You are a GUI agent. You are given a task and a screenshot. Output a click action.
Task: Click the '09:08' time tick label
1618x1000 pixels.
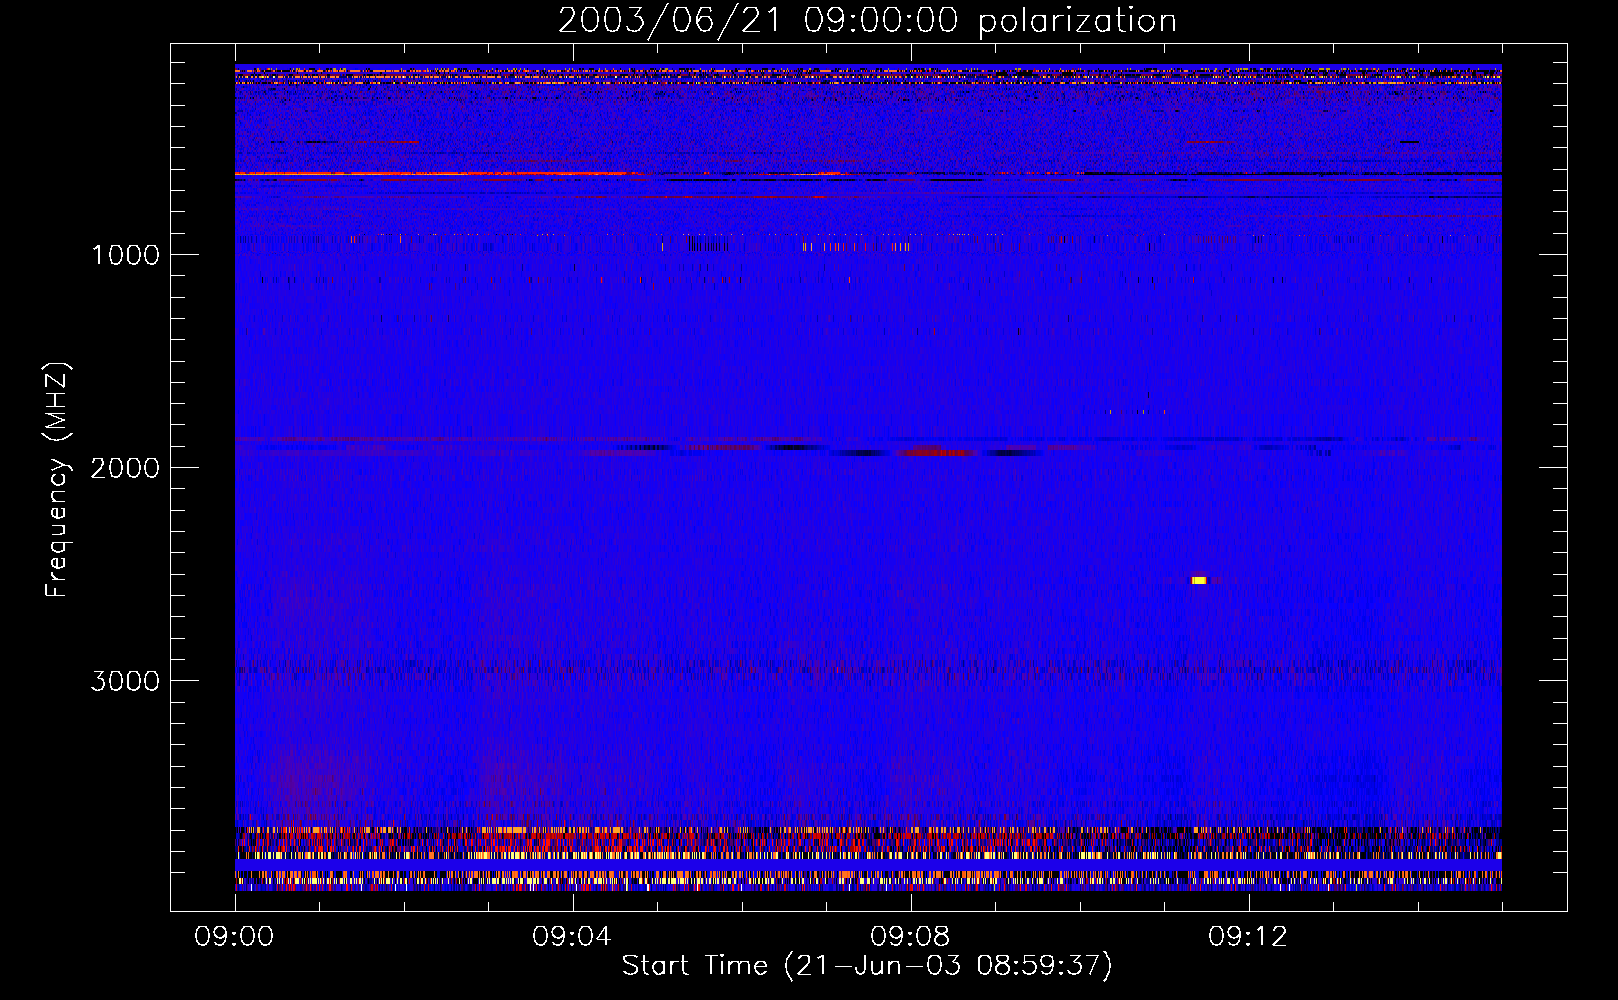[910, 937]
